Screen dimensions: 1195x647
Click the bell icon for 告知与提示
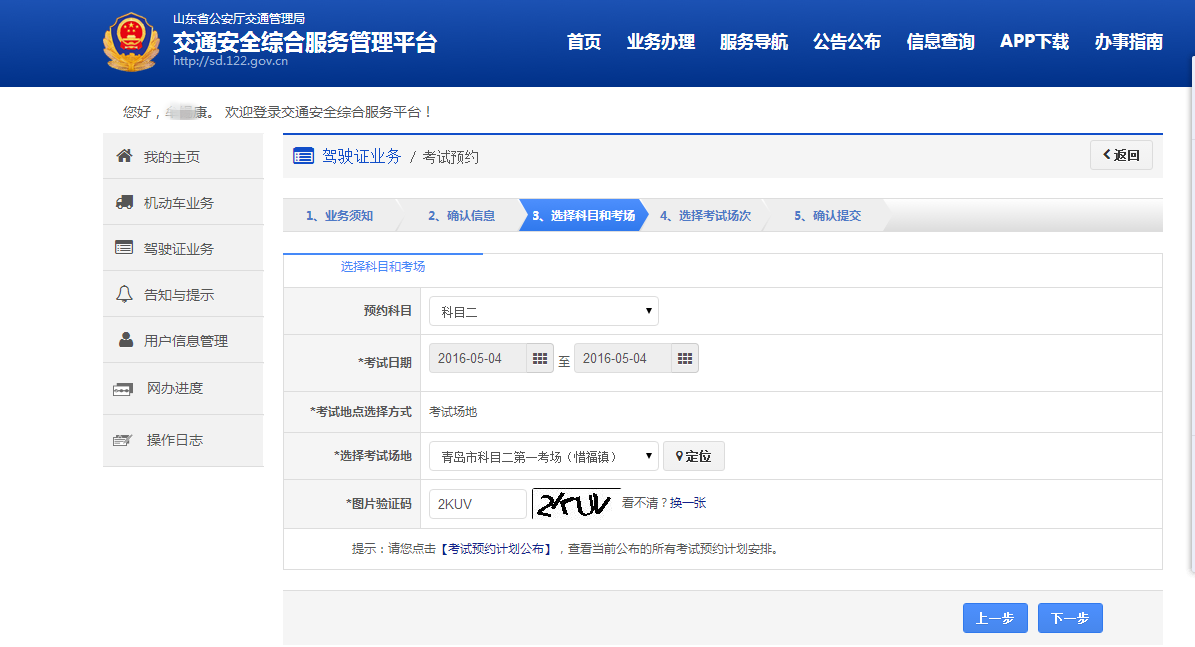pyautogui.click(x=124, y=294)
